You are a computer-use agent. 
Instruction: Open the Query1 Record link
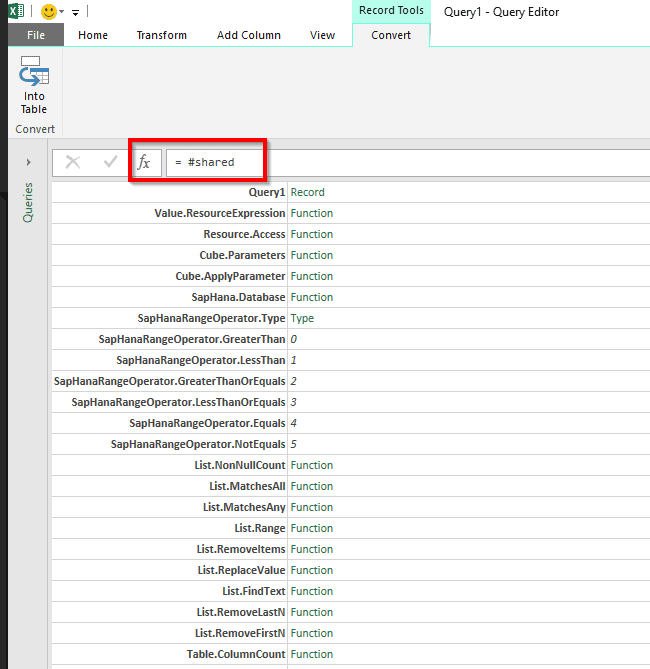click(x=307, y=192)
